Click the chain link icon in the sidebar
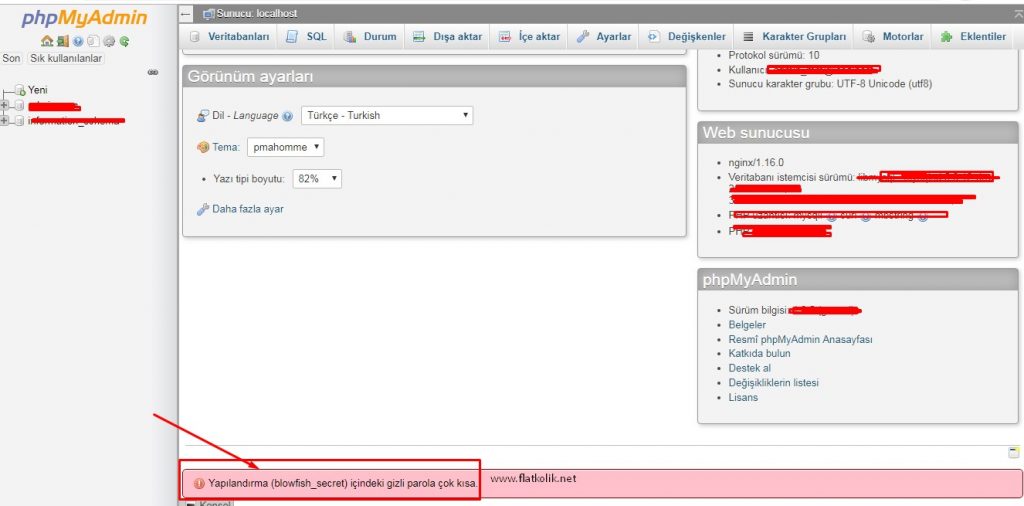Viewport: 1024px width, 506px height. tap(153, 72)
